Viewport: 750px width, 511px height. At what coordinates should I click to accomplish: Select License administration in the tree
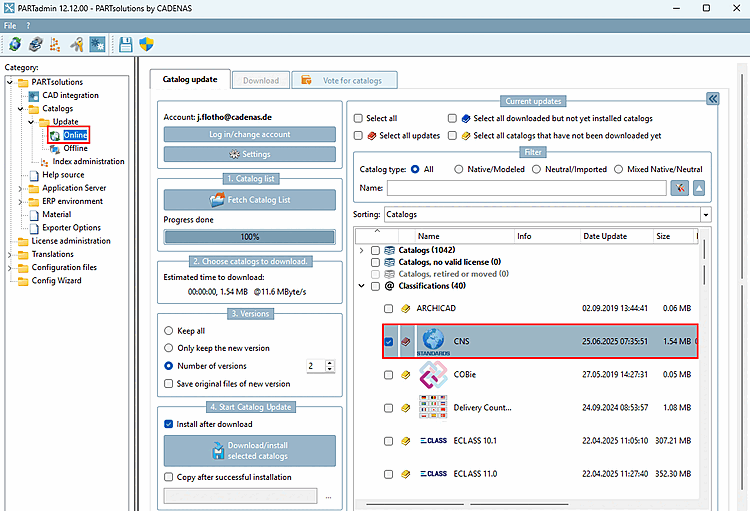[x=71, y=241]
